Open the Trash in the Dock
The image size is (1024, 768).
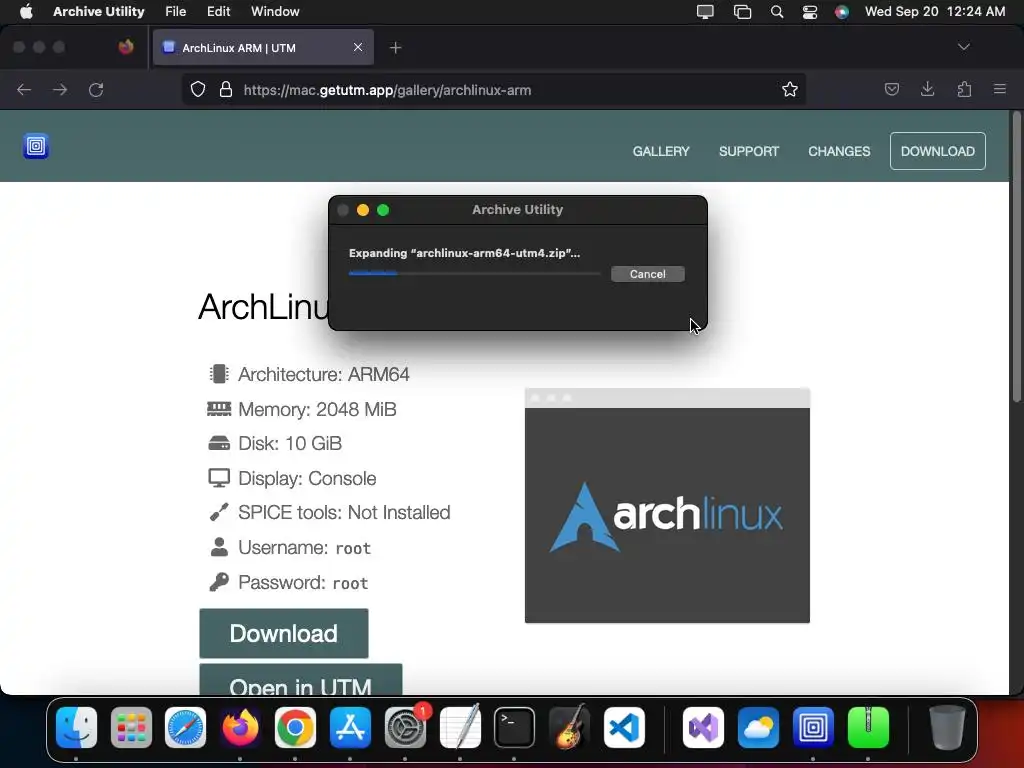click(947, 727)
